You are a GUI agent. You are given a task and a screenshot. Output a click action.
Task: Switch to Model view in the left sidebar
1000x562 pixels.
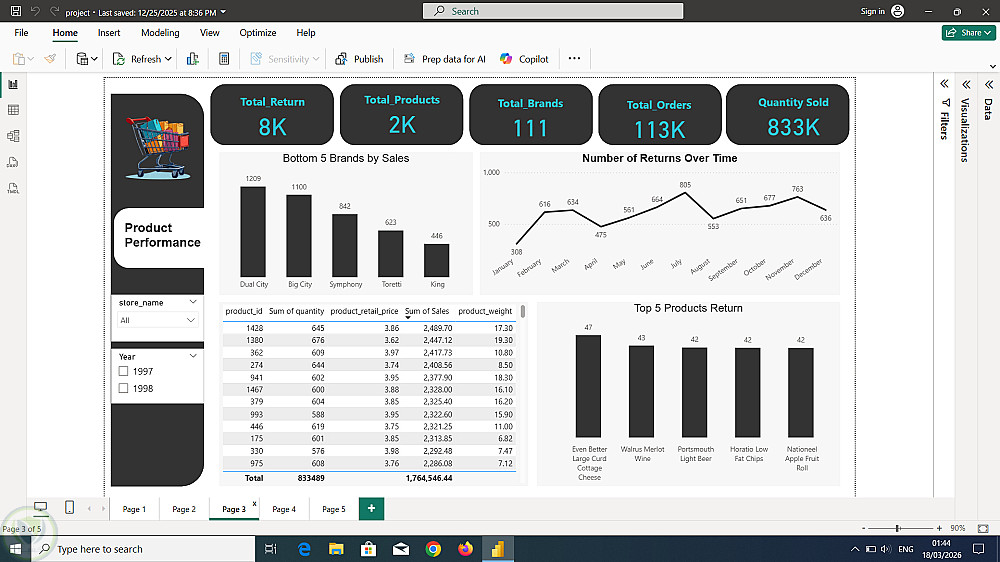(13, 136)
